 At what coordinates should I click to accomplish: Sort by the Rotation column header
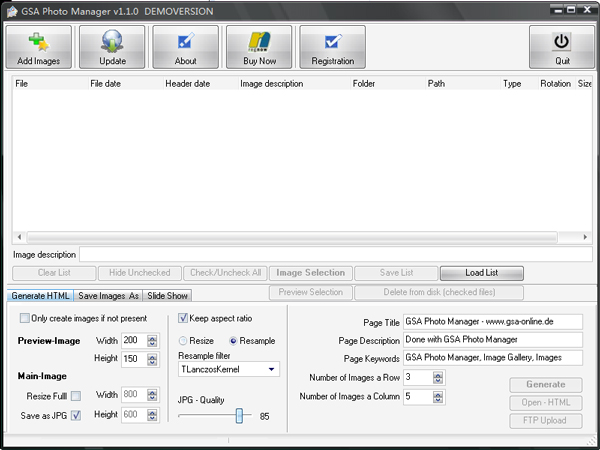click(556, 83)
